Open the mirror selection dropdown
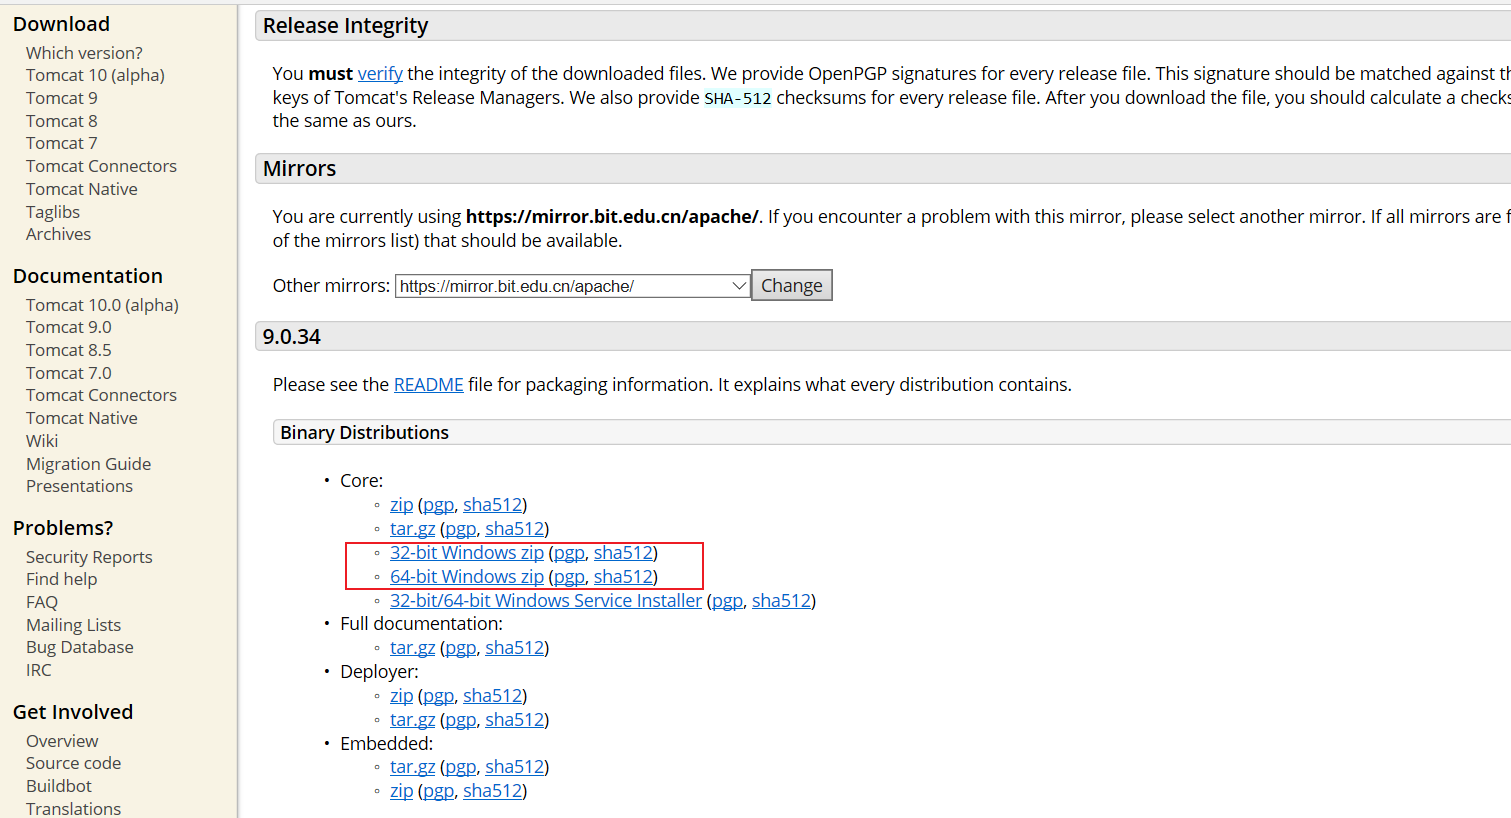This screenshot has width=1511, height=818. pos(572,286)
